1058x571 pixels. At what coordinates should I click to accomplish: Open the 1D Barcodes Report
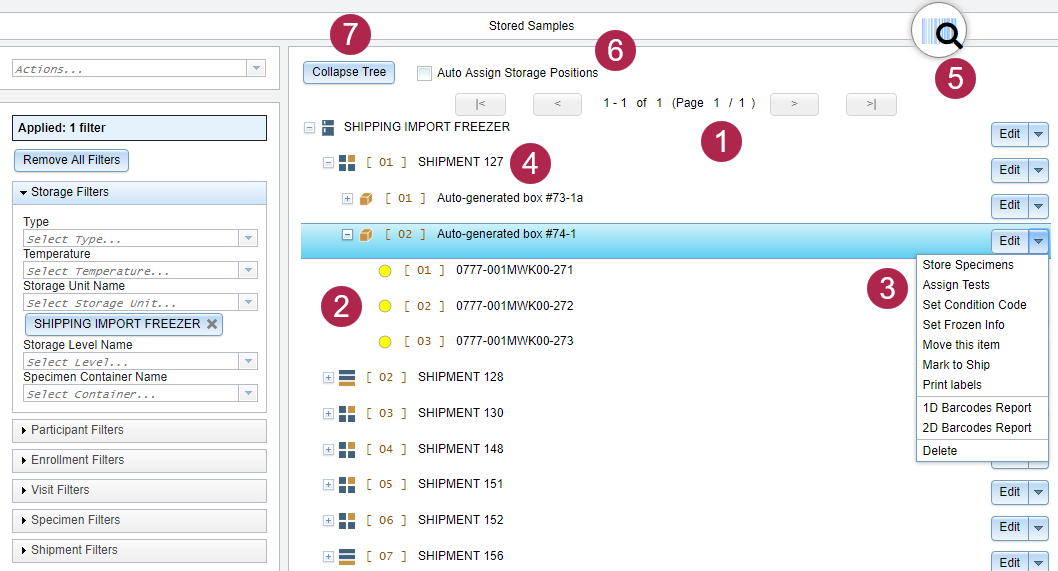[x=982, y=408]
